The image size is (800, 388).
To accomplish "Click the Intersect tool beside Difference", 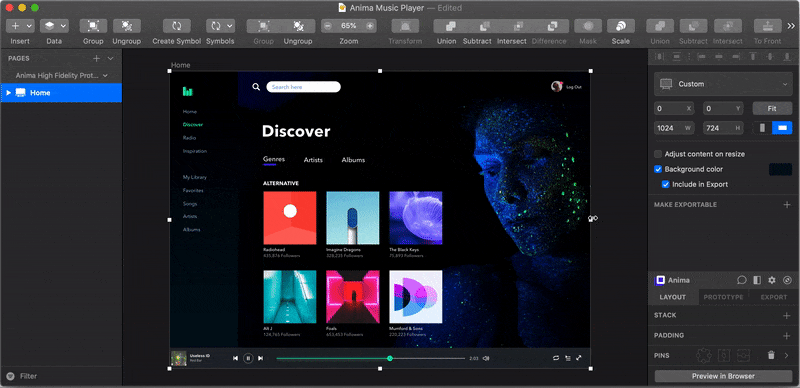I will coord(518,26).
